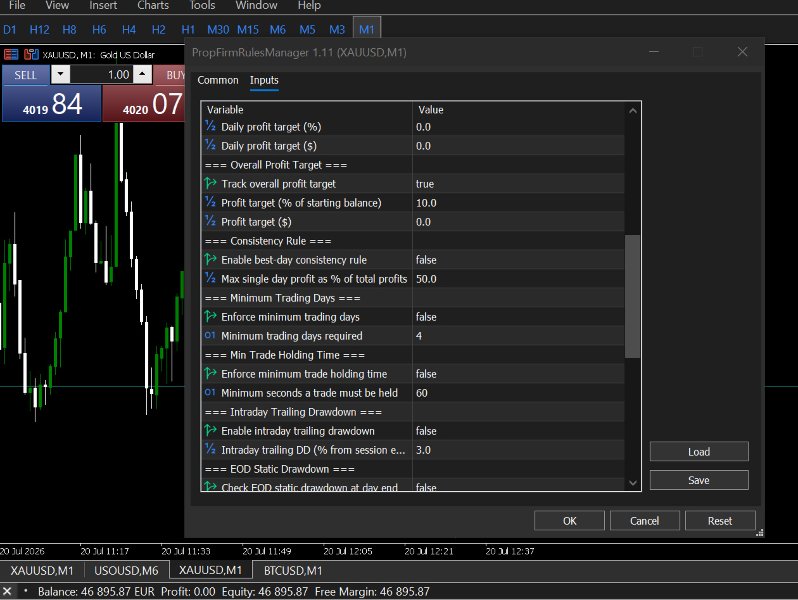Switch chart to M30 timeframe
The width and height of the screenshot is (798, 600).
coord(218,30)
